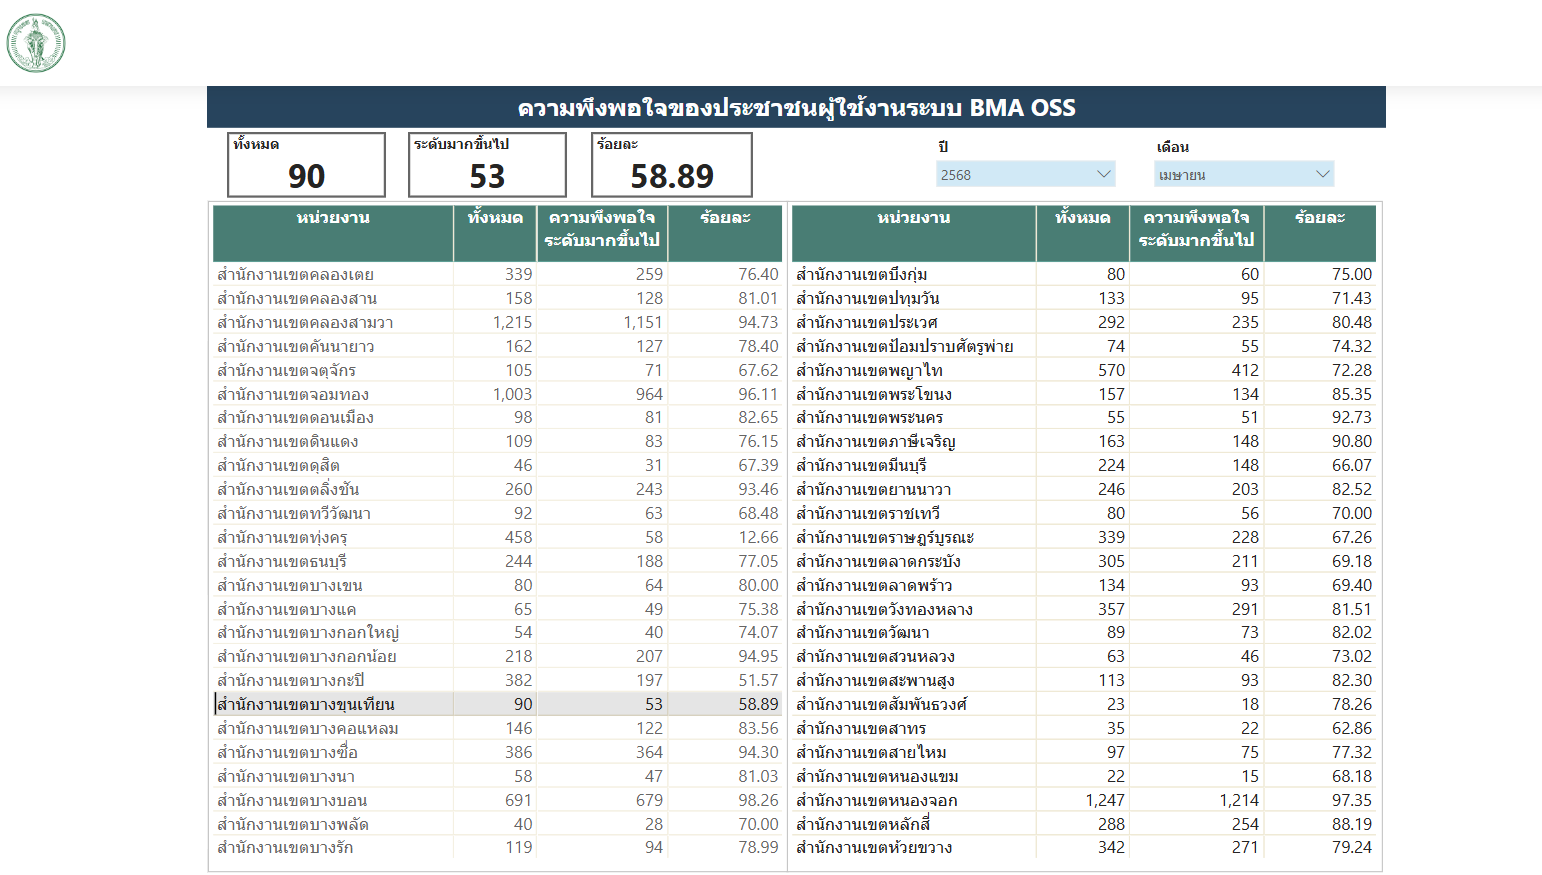Select row สำนักงานเขตภาษีเจริญ
This screenshot has height=875, width=1542.
1084,441
